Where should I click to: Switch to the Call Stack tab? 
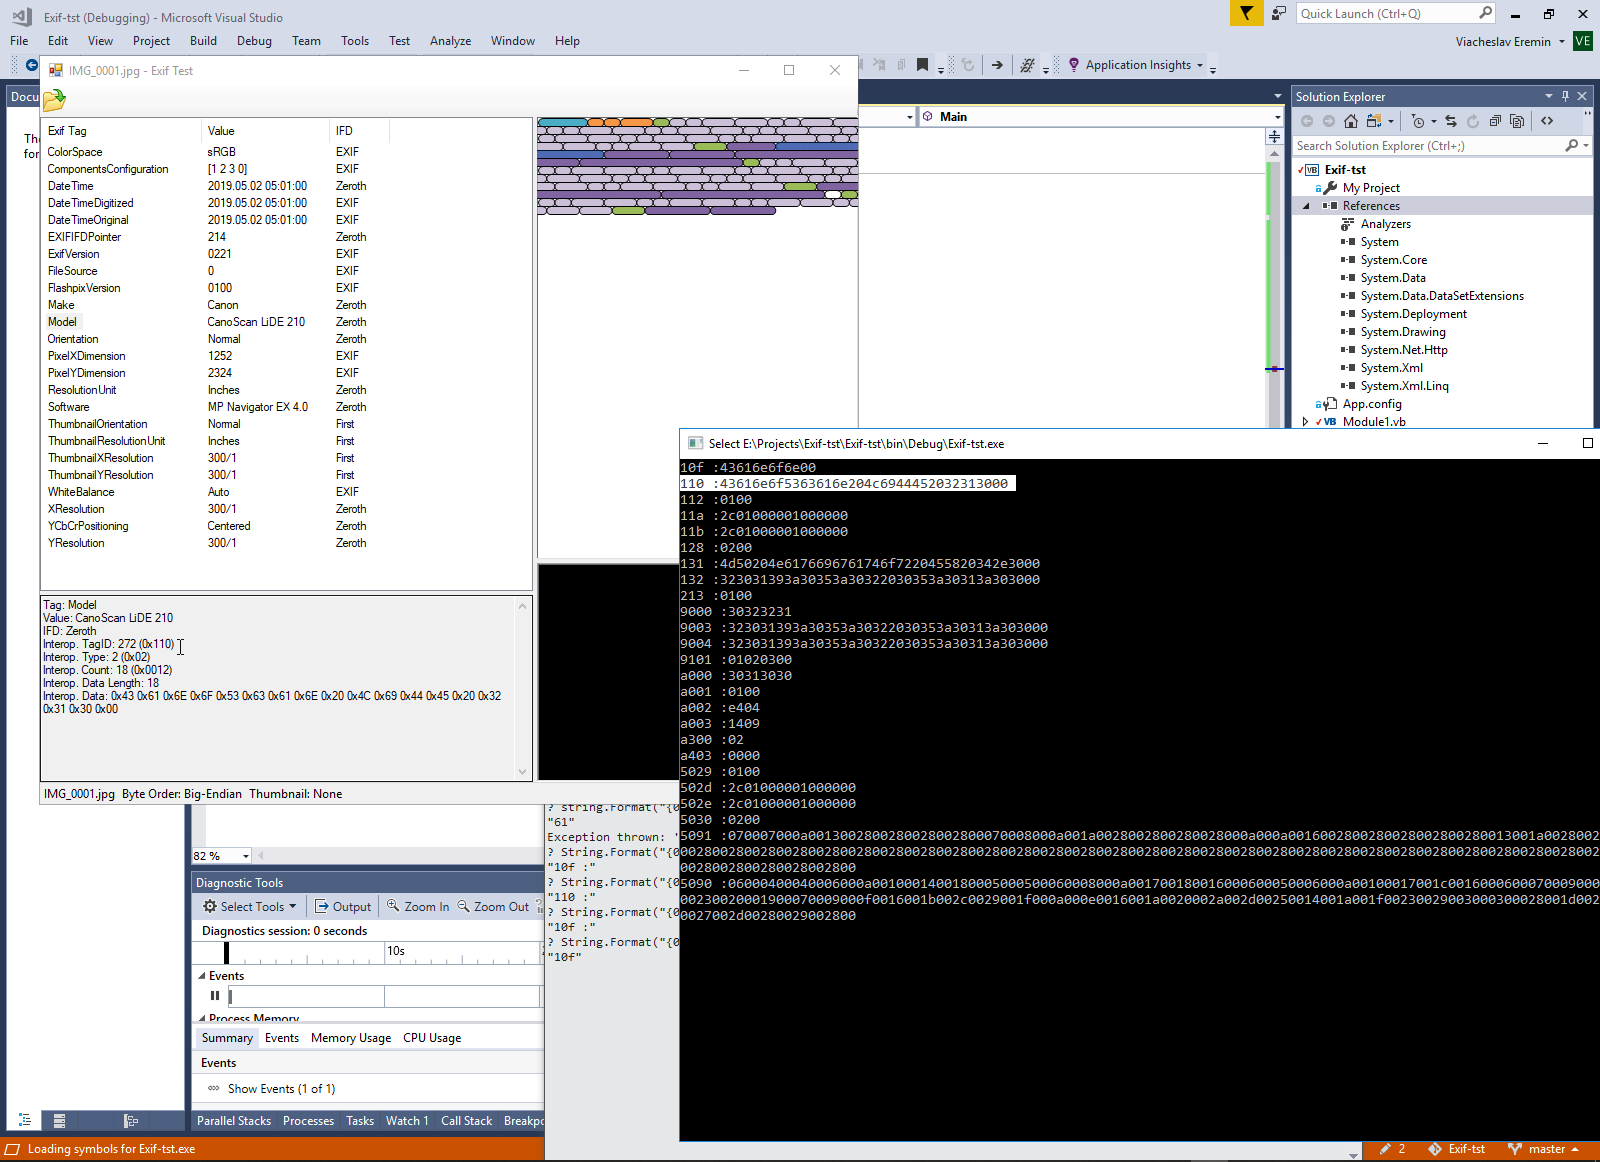[466, 1121]
